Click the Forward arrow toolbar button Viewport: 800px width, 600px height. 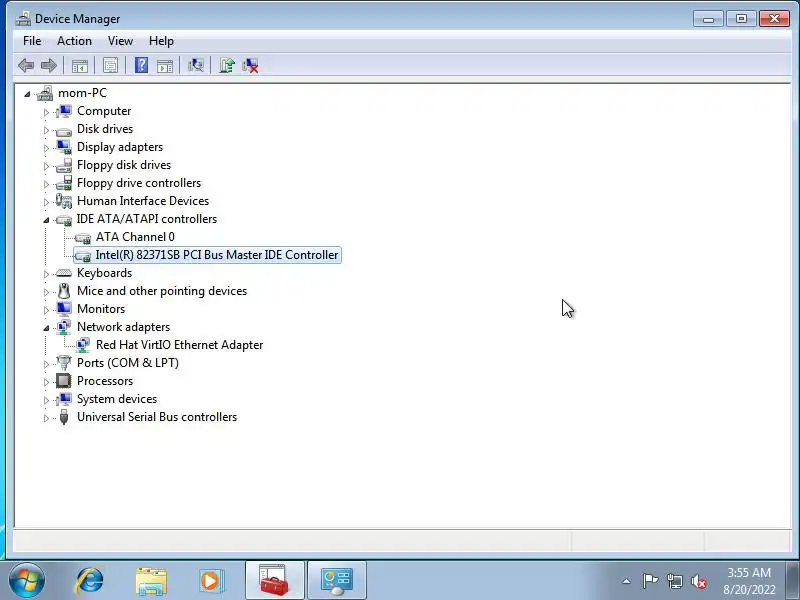(49, 65)
